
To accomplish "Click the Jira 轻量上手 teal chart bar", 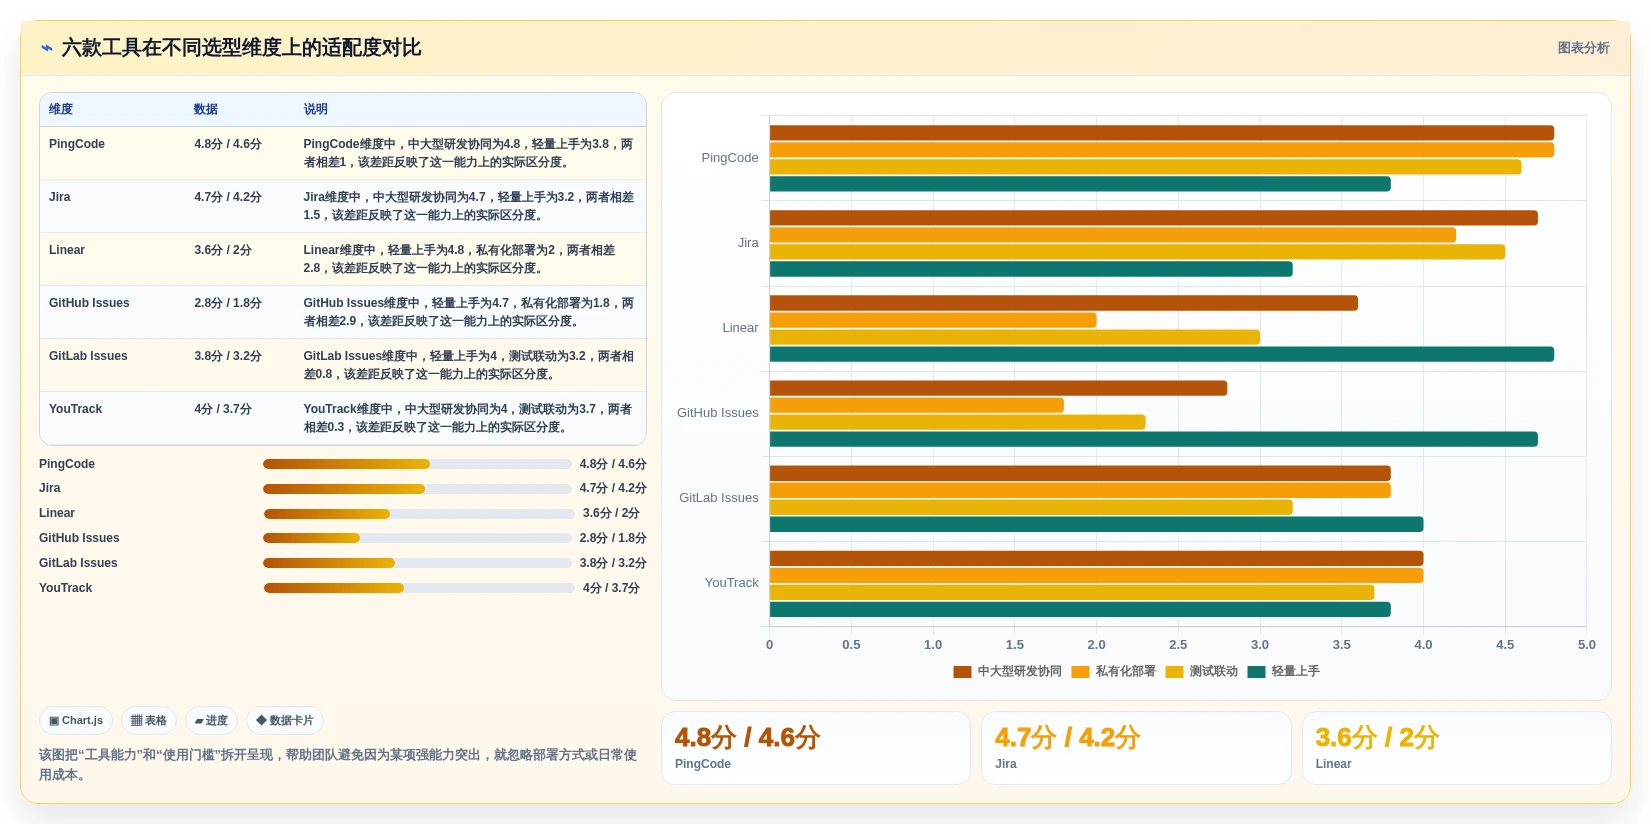I will click(1031, 269).
